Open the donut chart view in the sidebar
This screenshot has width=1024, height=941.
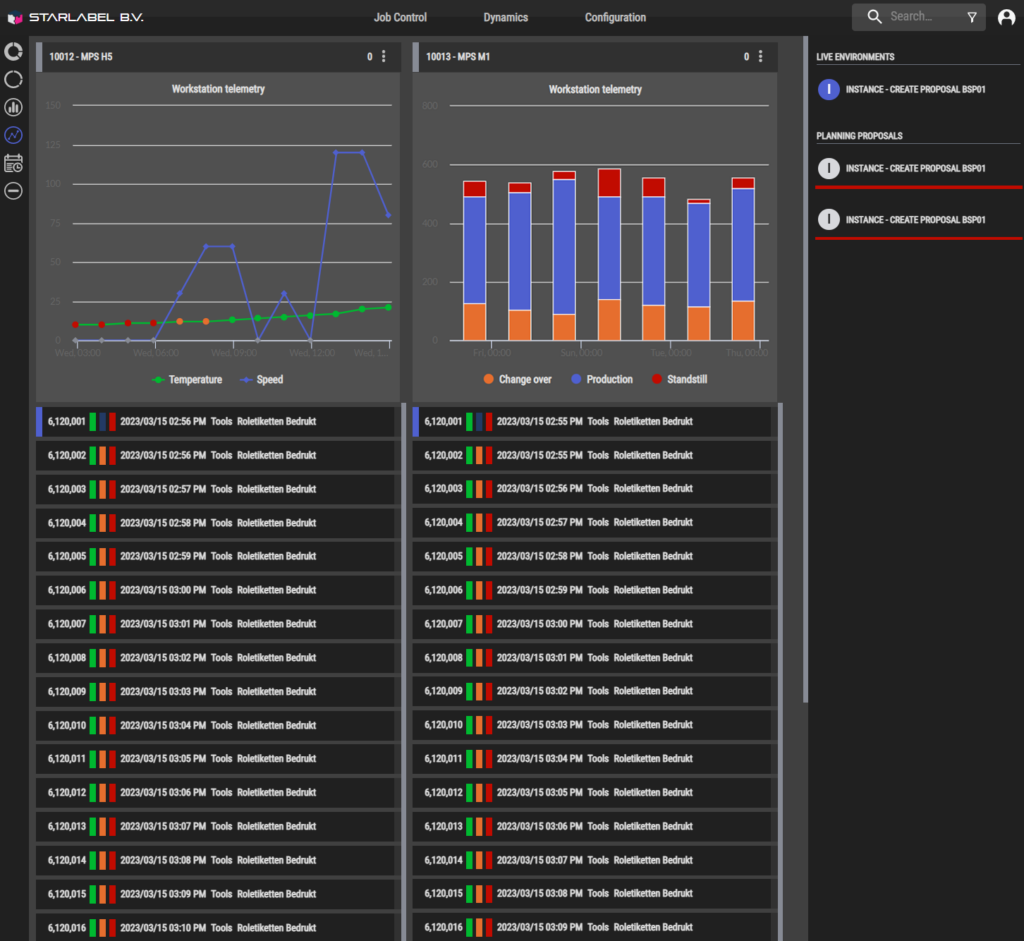(x=14, y=52)
